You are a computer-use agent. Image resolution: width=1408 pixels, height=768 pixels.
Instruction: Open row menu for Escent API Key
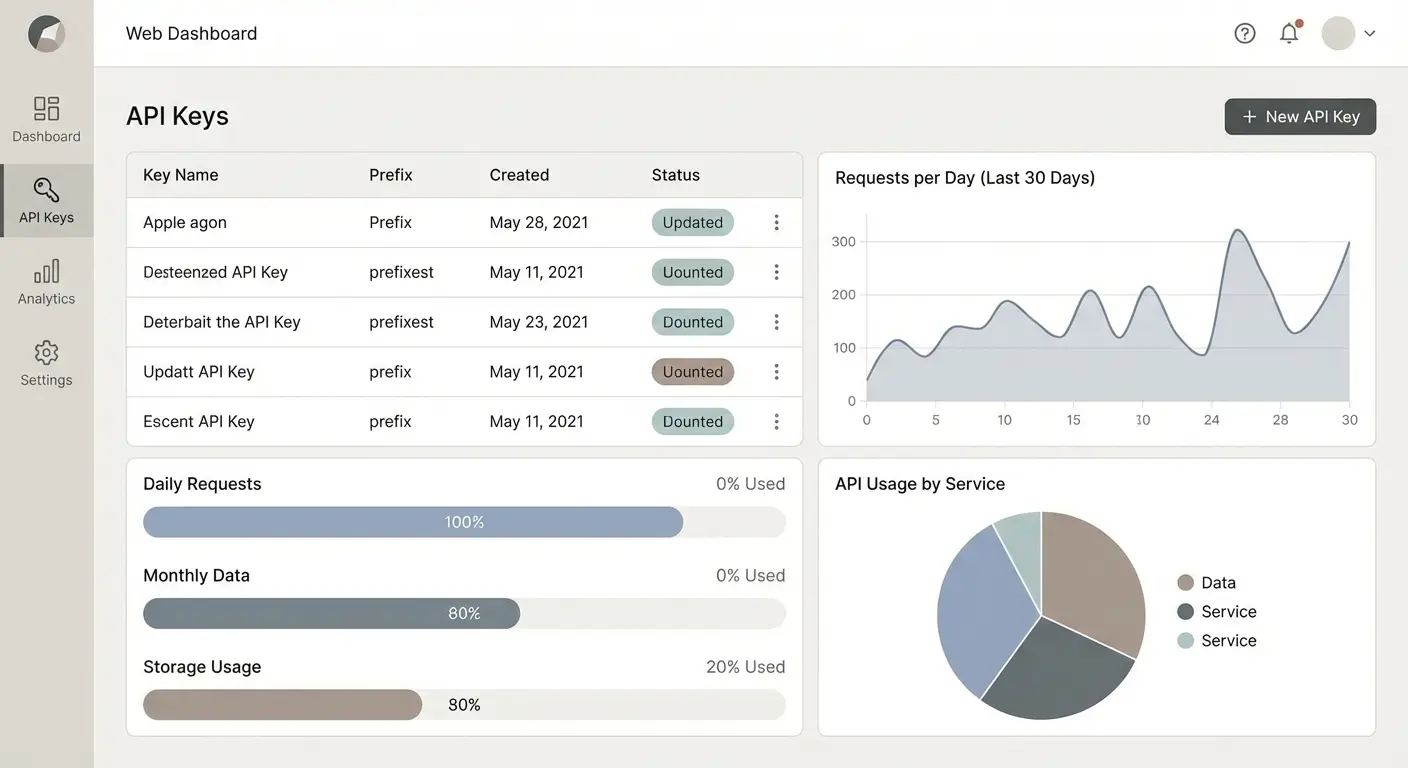click(776, 422)
